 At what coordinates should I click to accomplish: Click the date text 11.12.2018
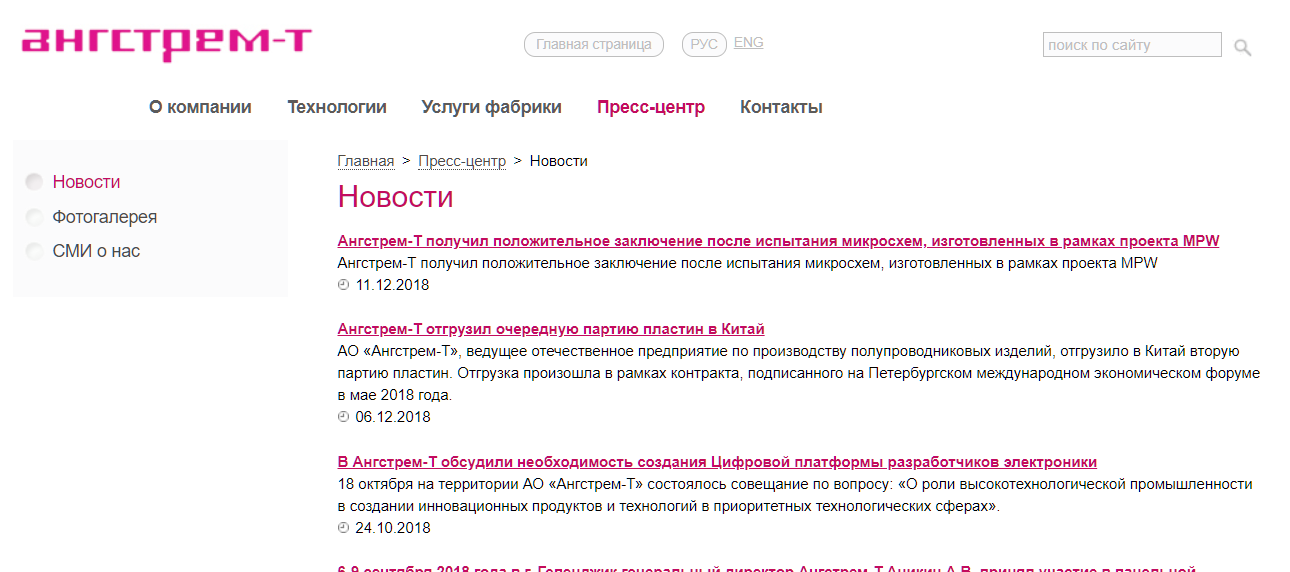[x=392, y=285]
